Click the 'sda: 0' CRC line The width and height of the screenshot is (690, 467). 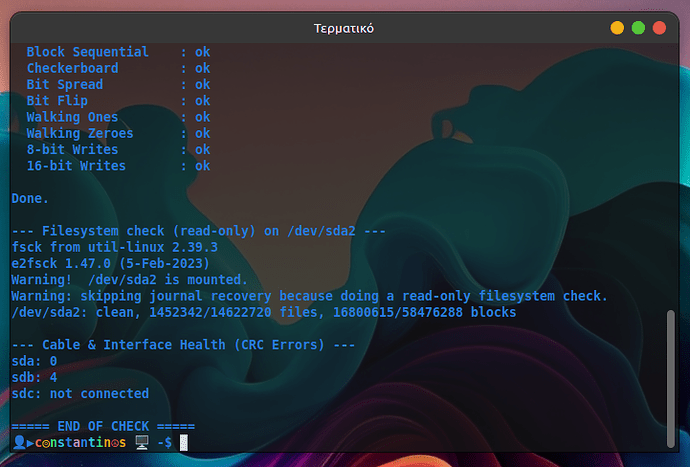point(34,361)
